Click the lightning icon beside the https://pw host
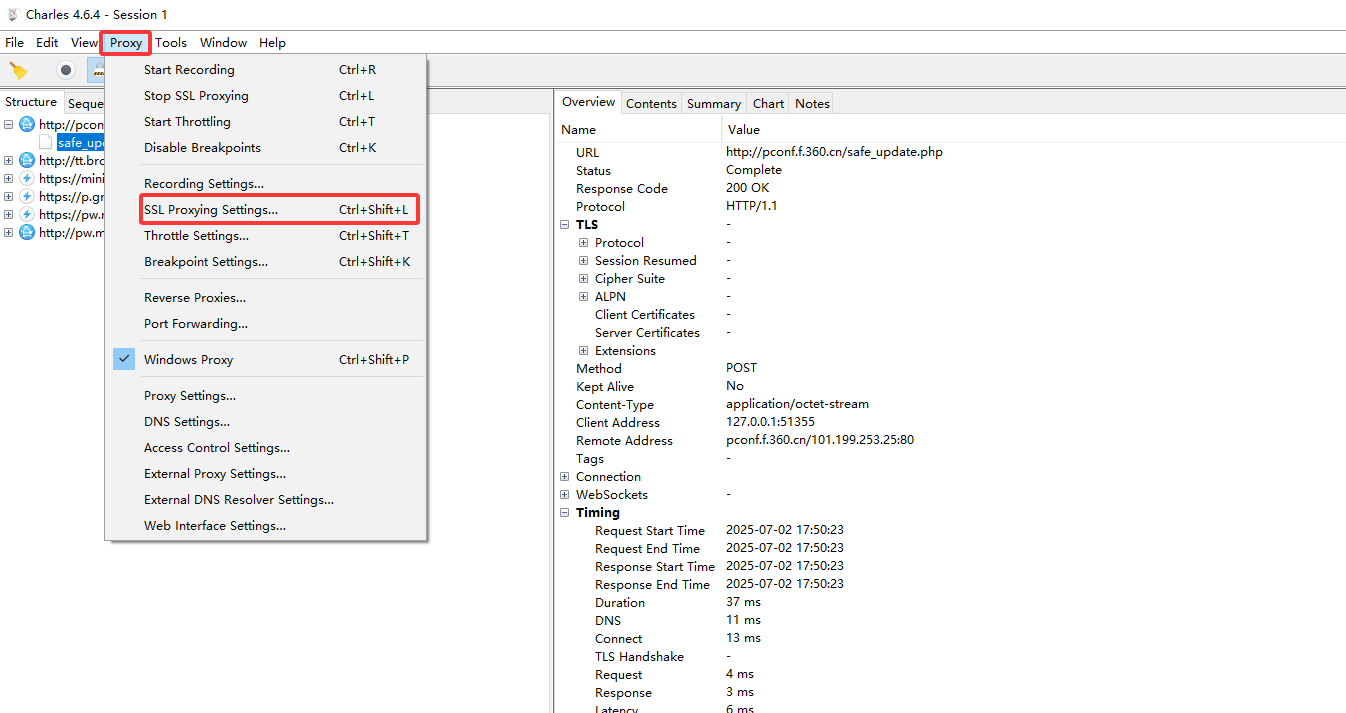The height and width of the screenshot is (713, 1346). tap(27, 215)
